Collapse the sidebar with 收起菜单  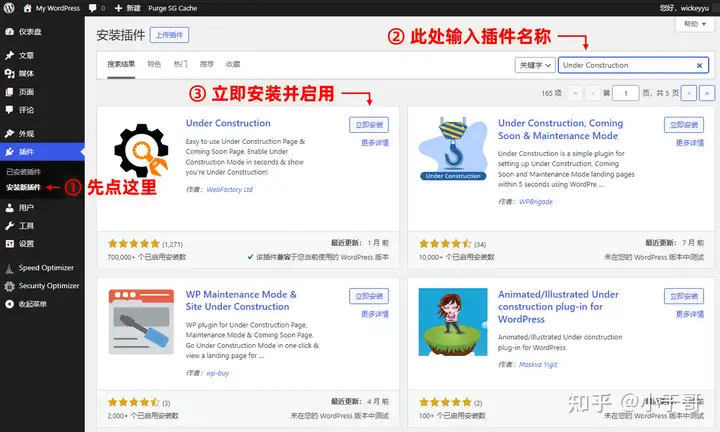pyautogui.click(x=42, y=304)
